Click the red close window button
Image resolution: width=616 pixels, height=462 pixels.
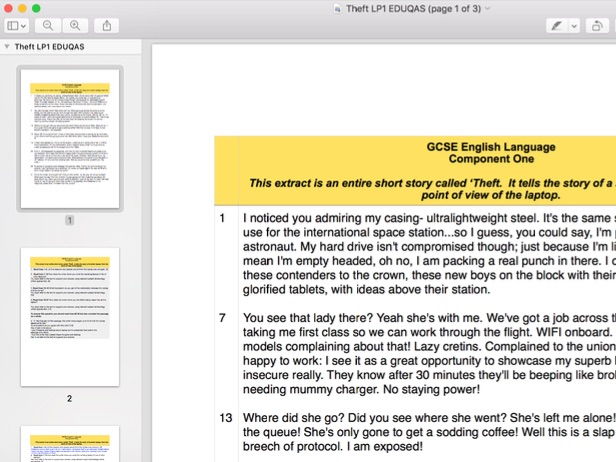pyautogui.click(x=8, y=8)
